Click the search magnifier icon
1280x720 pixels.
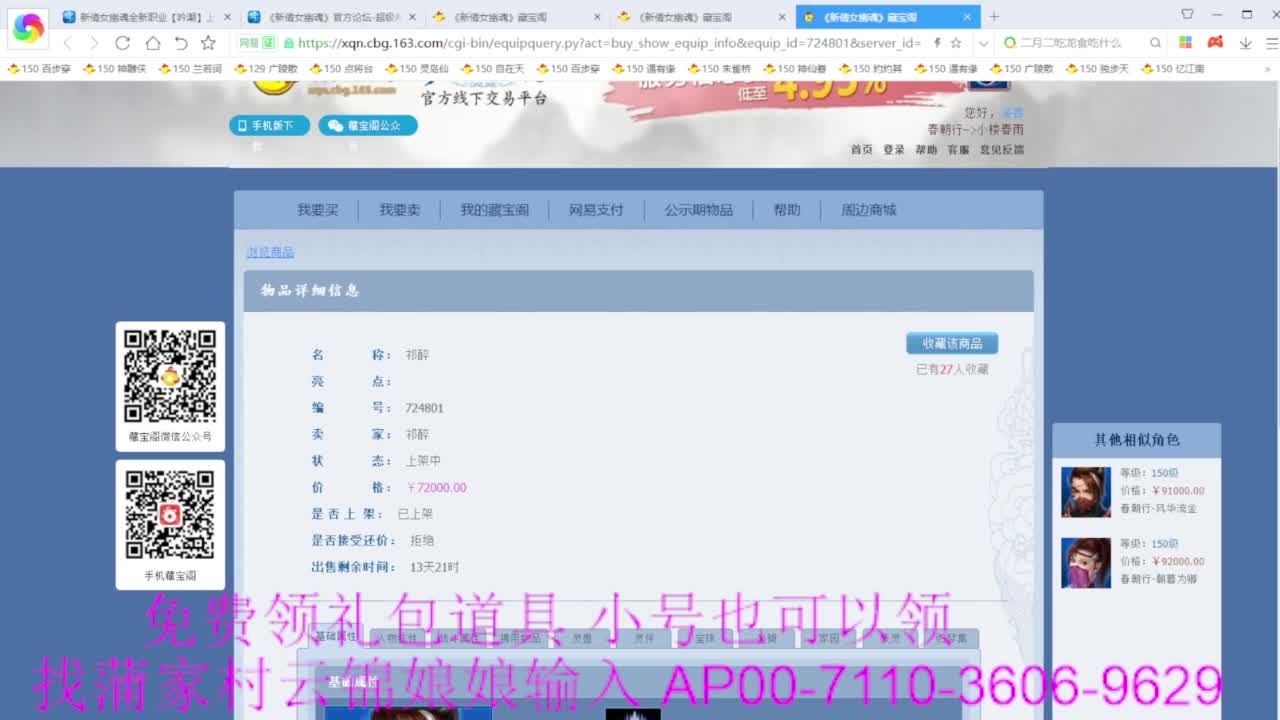click(1155, 43)
